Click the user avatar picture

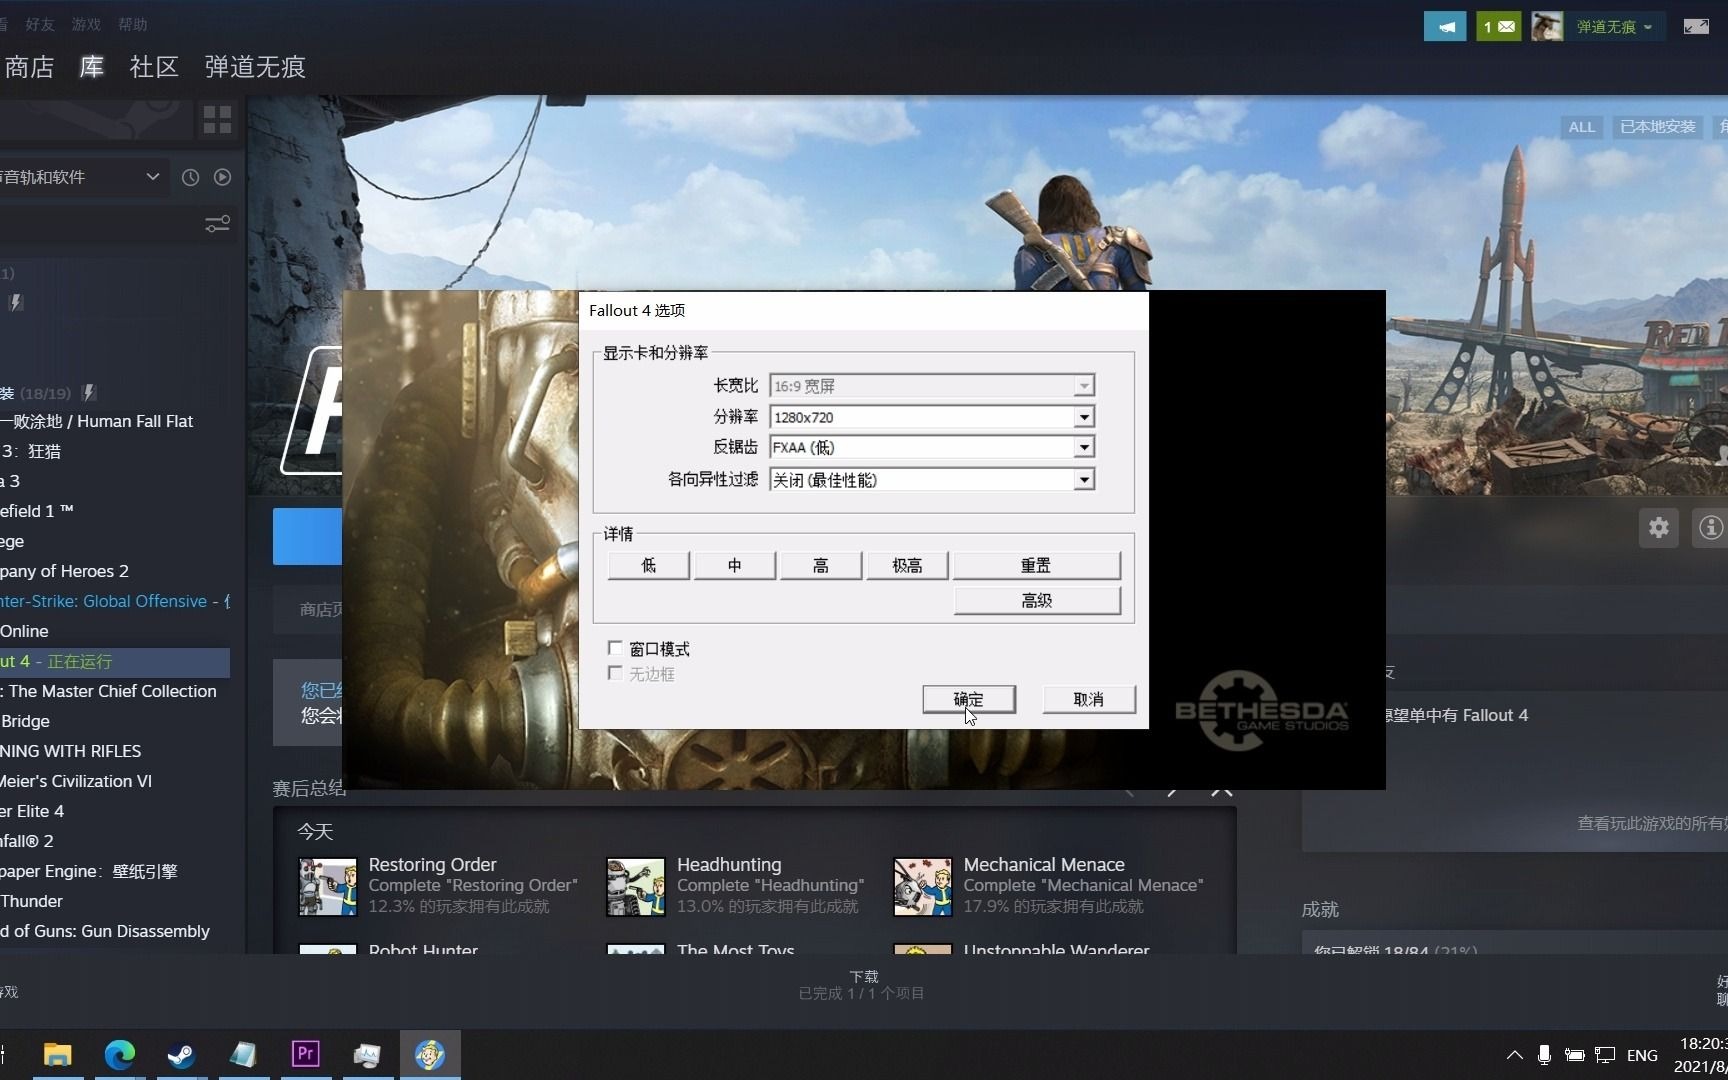[1547, 27]
